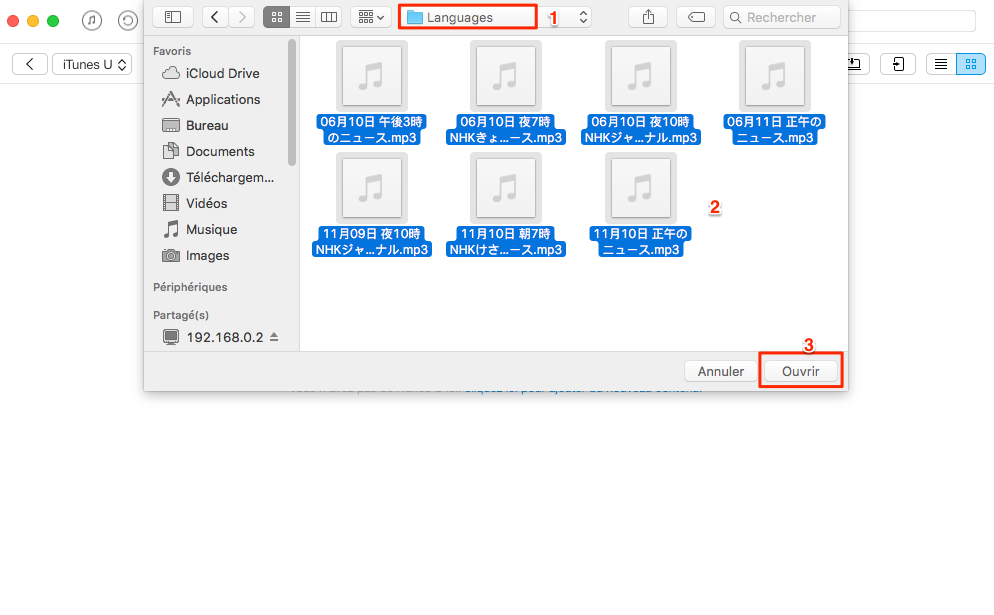994x615 pixels.
Task: Click the music note icon in main window
Action: click(x=92, y=20)
